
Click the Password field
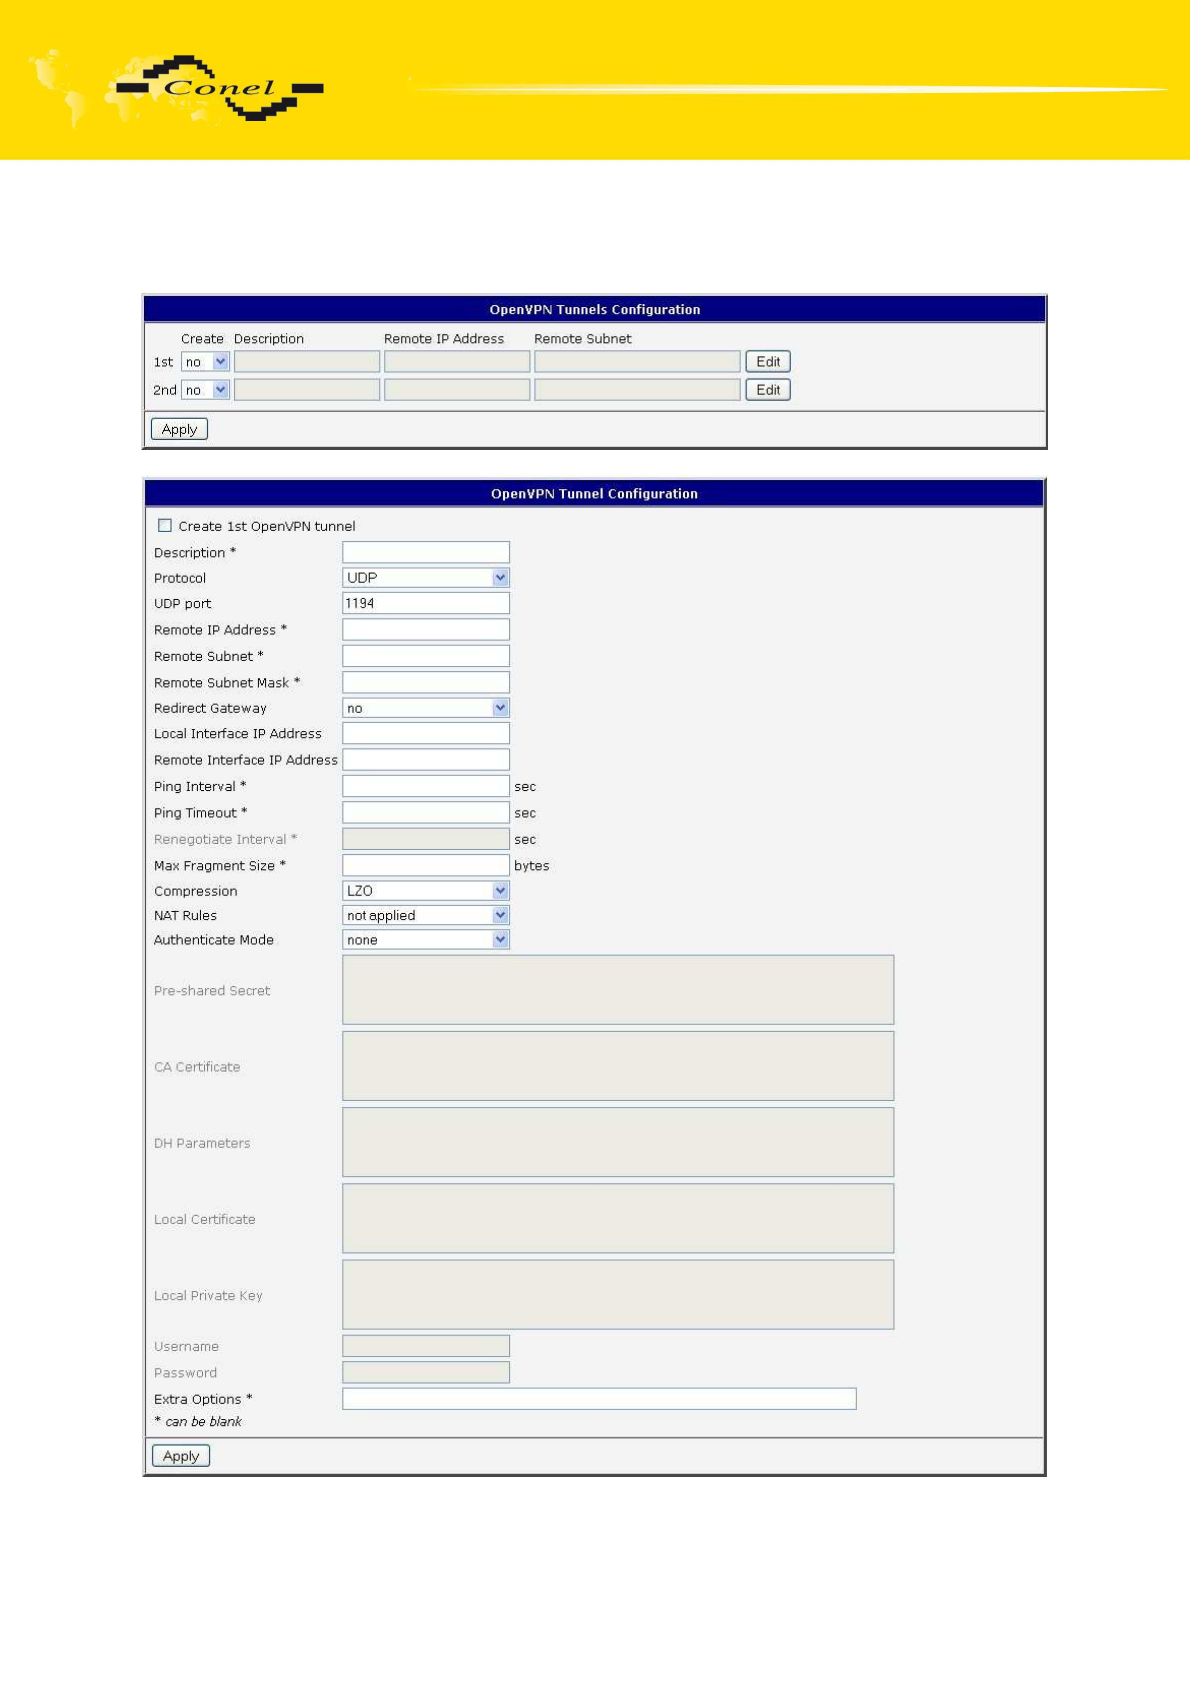coord(426,1373)
